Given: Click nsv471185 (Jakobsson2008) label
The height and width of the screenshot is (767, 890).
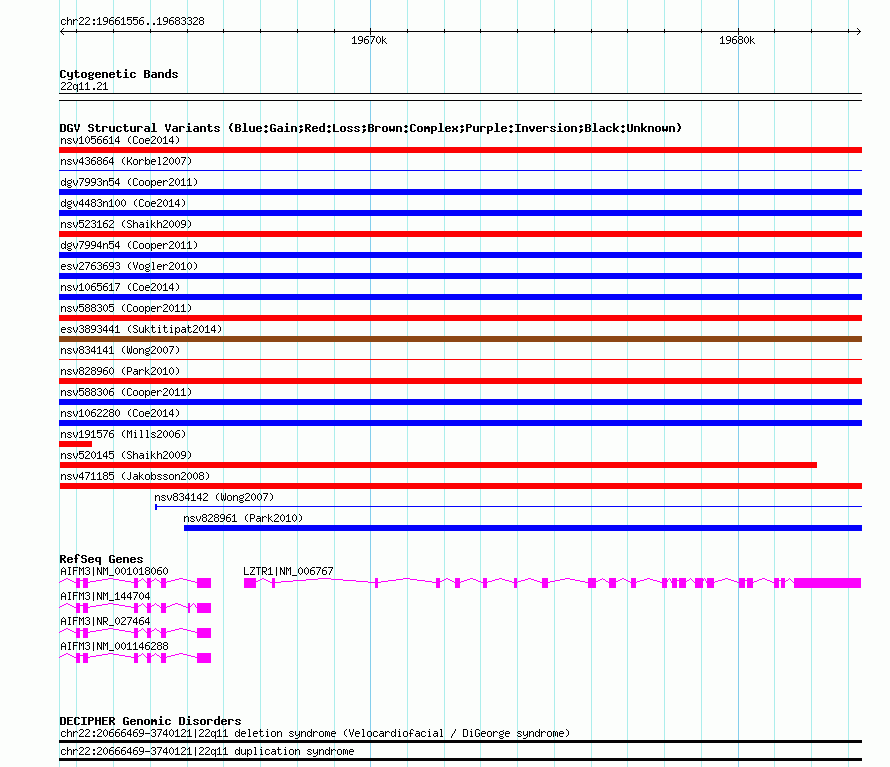Looking at the screenshot, I should tap(135, 476).
